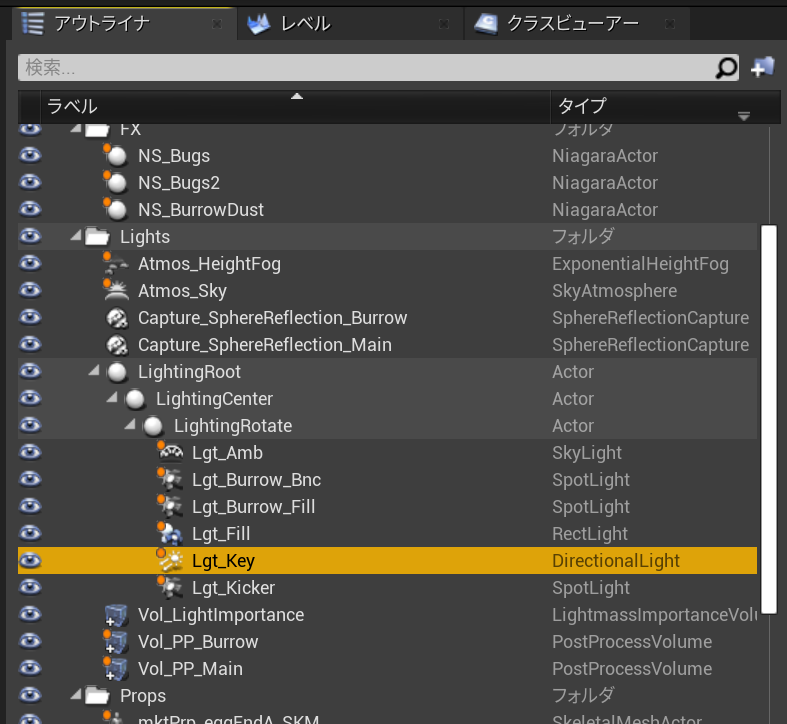Click the NS_BurrowDust actor icon
Viewport: 787px width, 724px height.
point(116,210)
